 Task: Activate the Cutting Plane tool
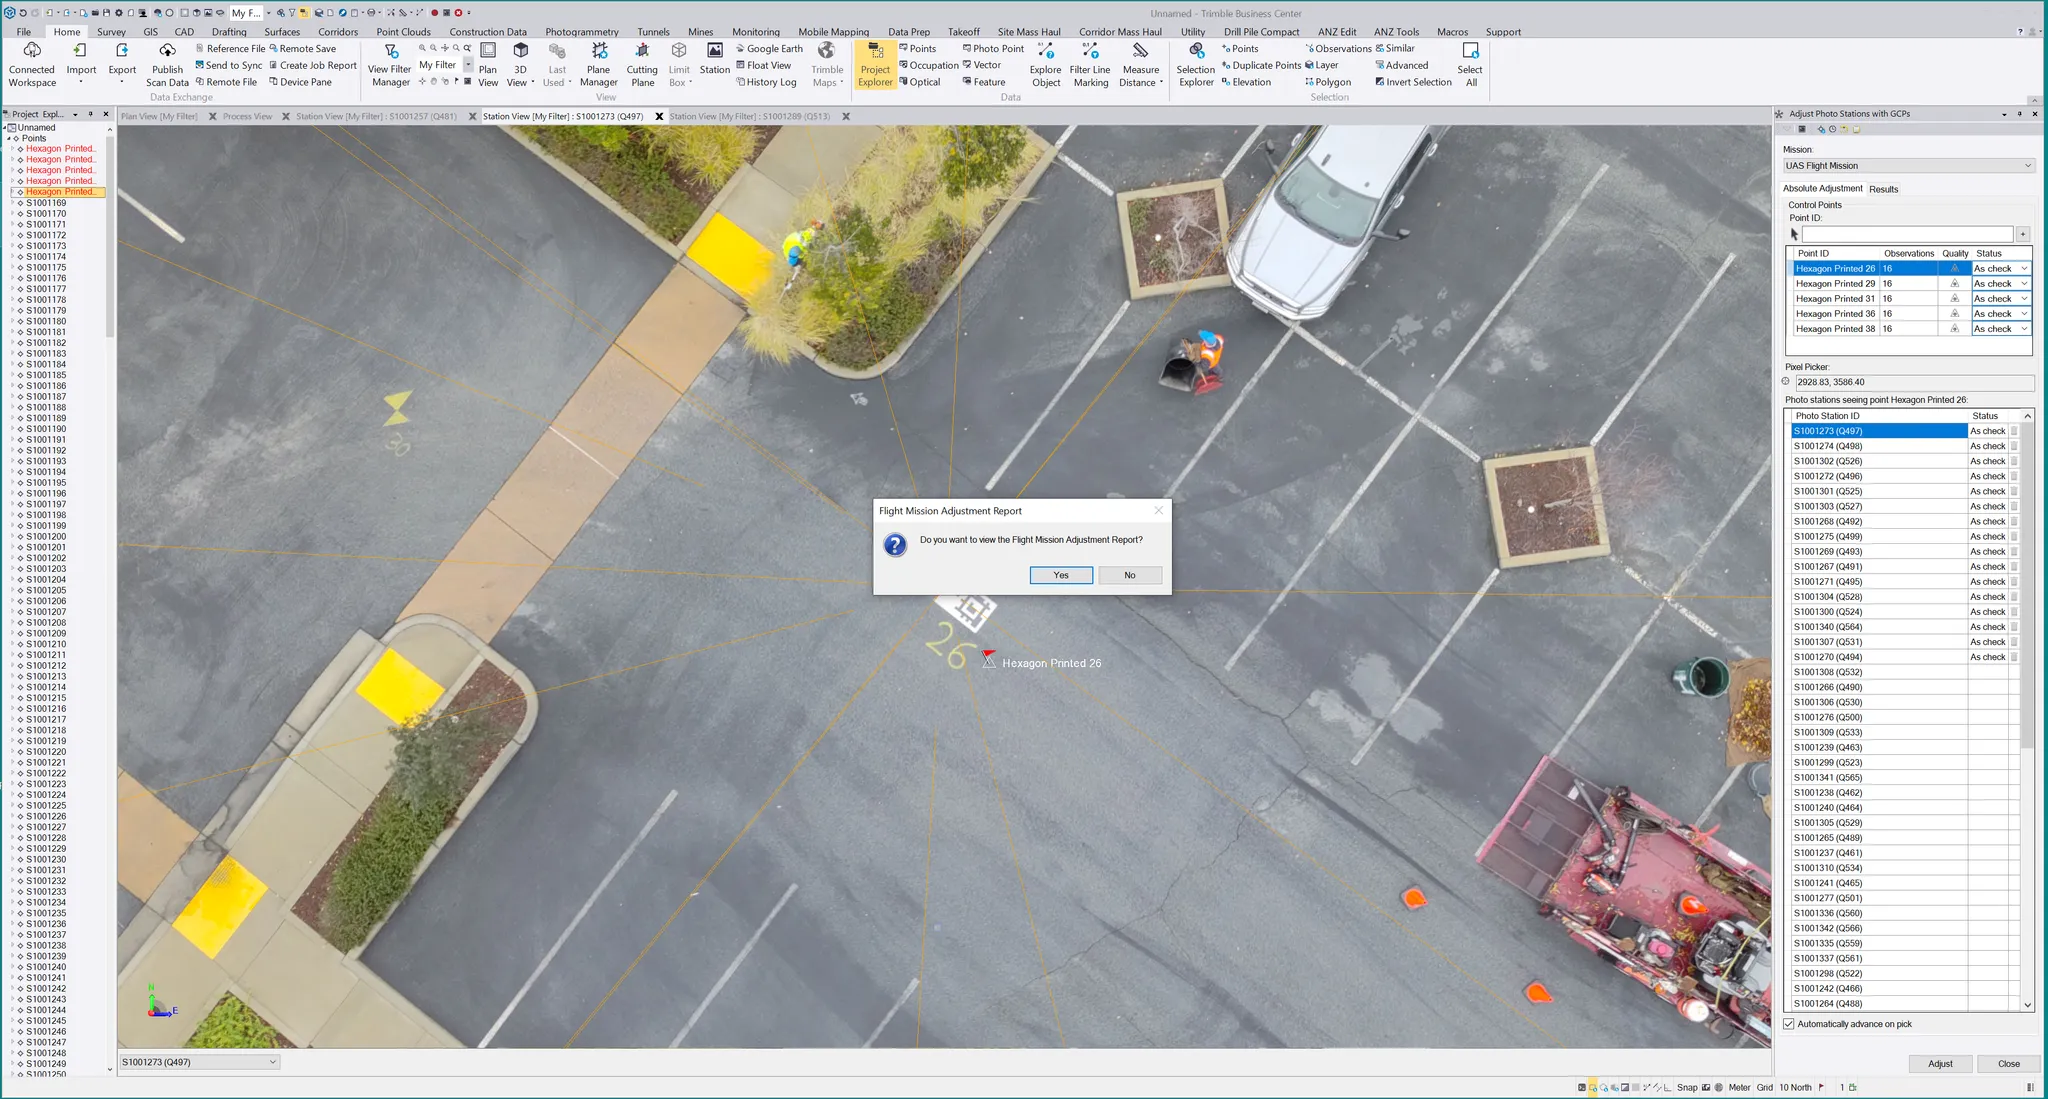click(x=642, y=65)
